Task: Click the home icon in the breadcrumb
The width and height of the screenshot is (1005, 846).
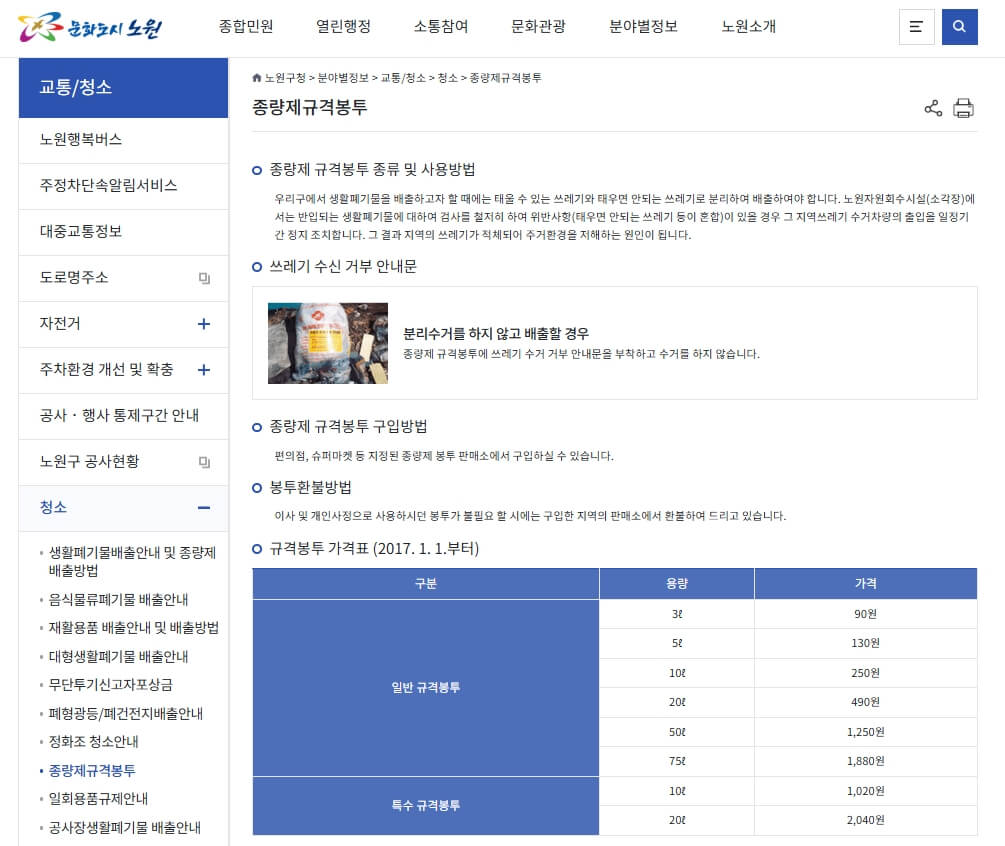Action: tap(258, 76)
